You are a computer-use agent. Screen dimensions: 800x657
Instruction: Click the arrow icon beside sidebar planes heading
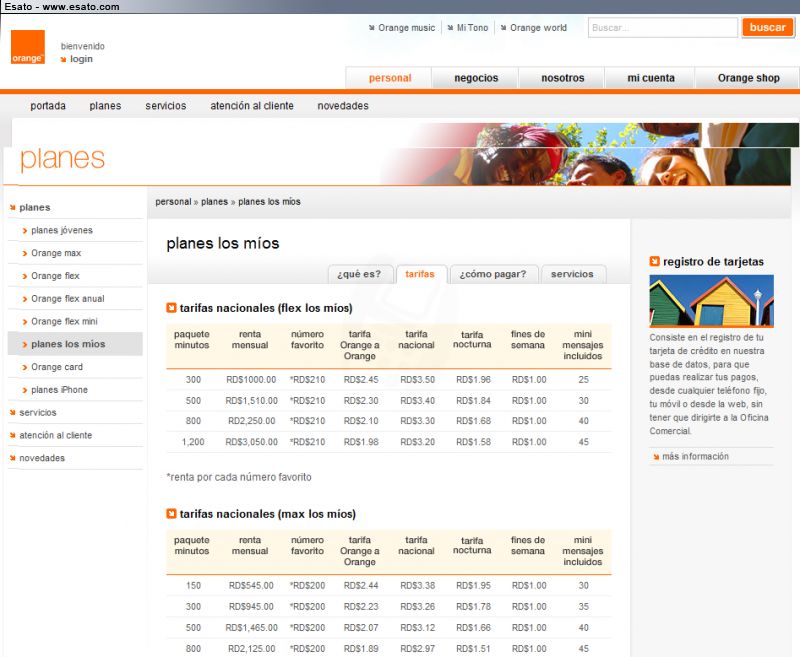13,208
